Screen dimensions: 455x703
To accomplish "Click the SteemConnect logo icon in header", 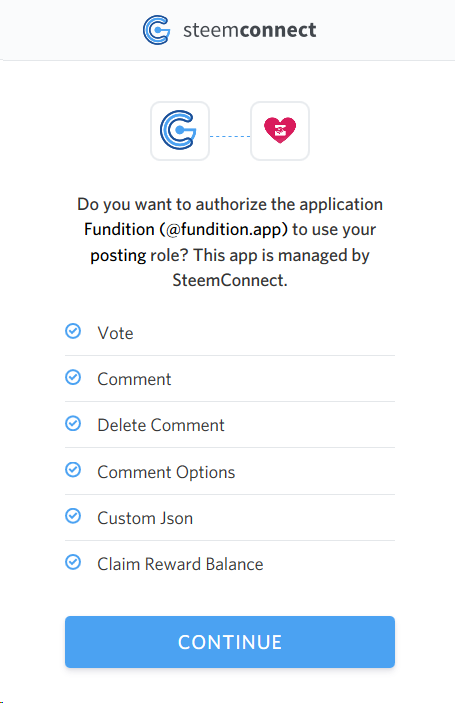I will pos(156,30).
